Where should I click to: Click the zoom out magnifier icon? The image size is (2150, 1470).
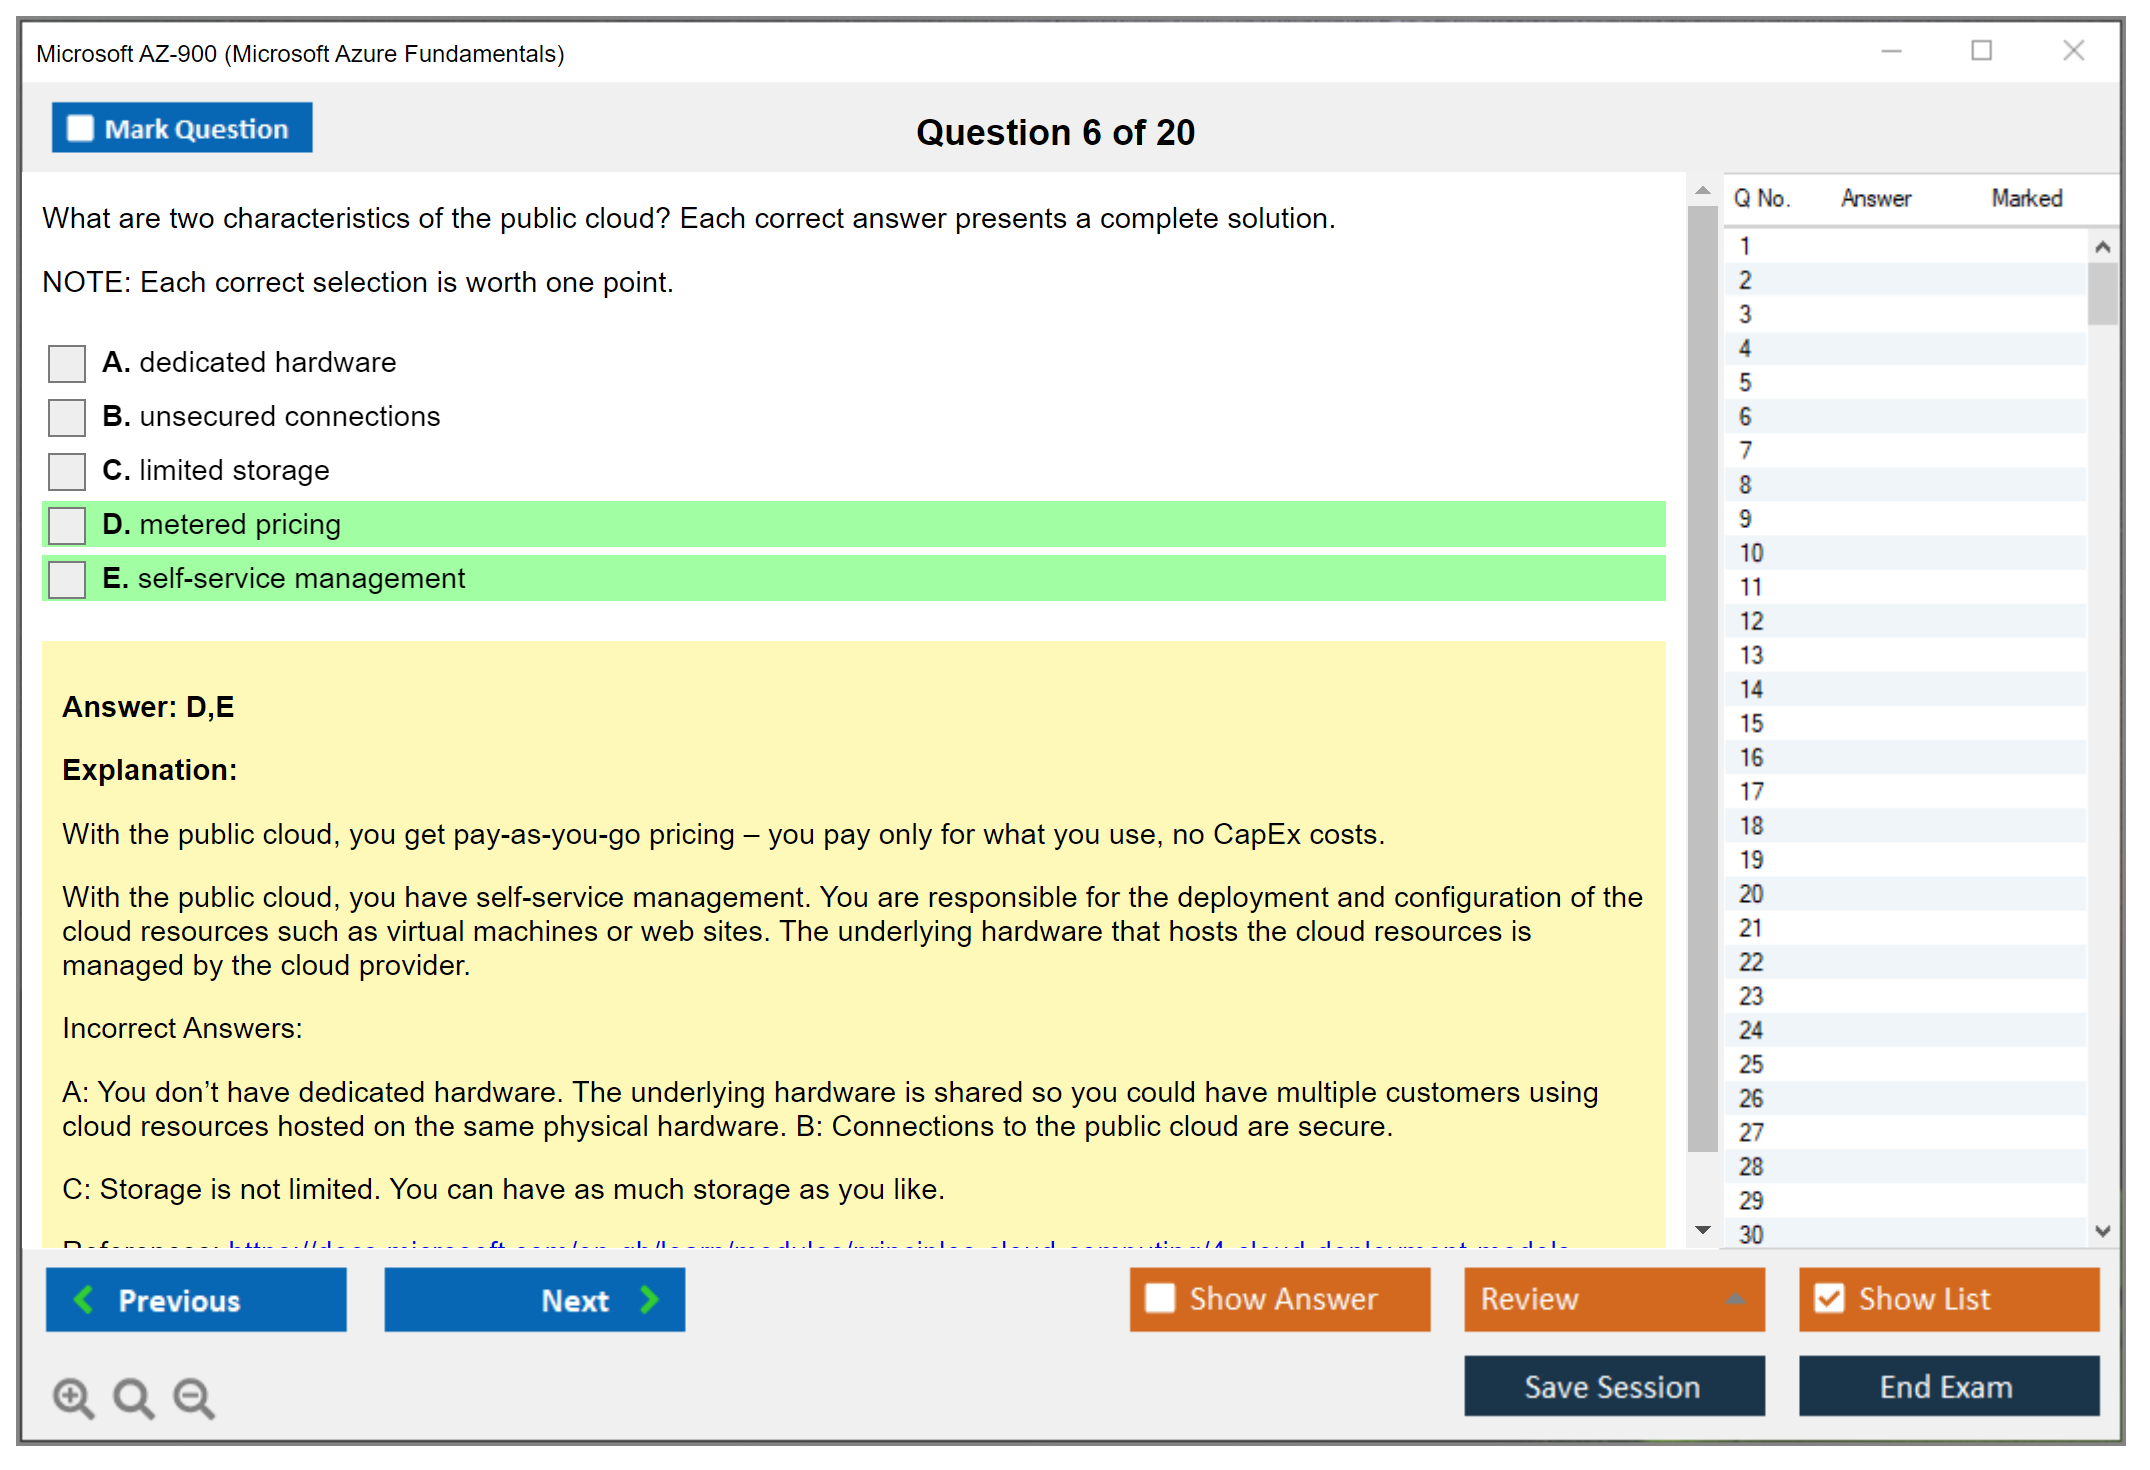193,1397
